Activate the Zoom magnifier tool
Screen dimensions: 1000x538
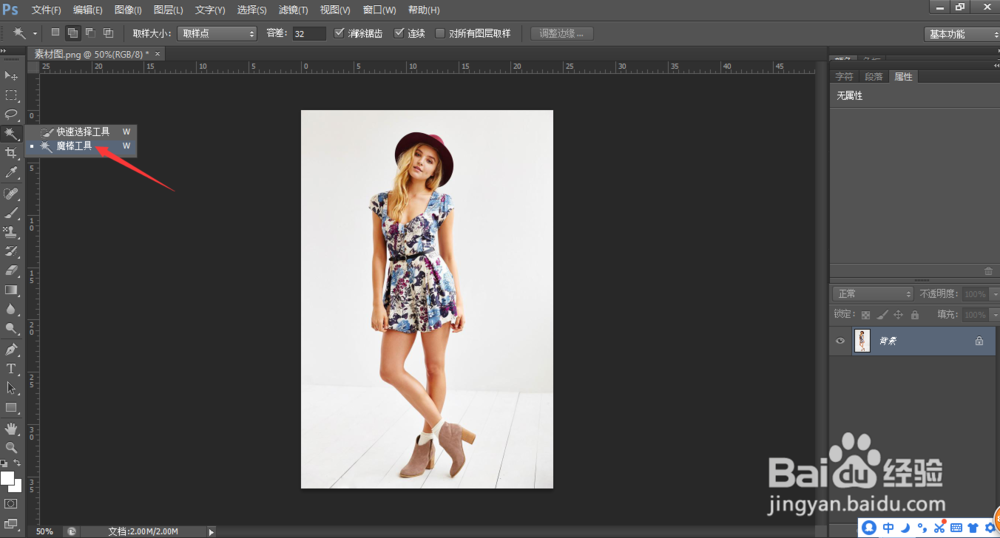click(x=11, y=447)
